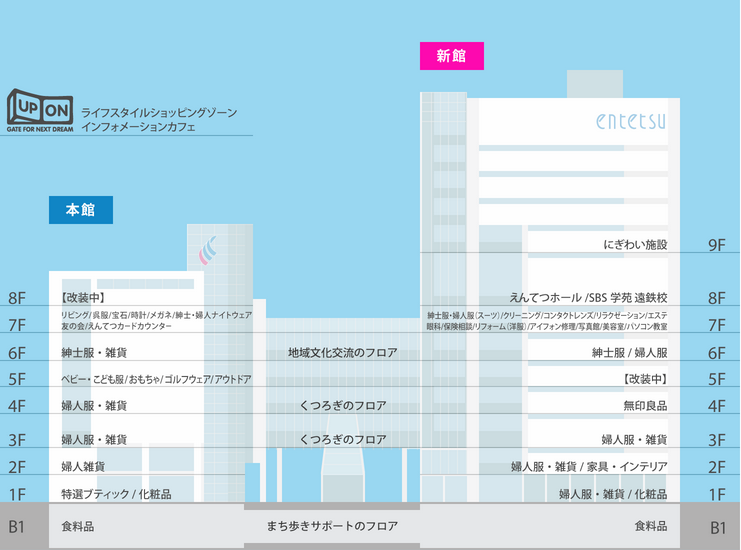Open ライフスタイルショッピングゾーン heading text
Screen dimensions: 741x550
coord(166,114)
